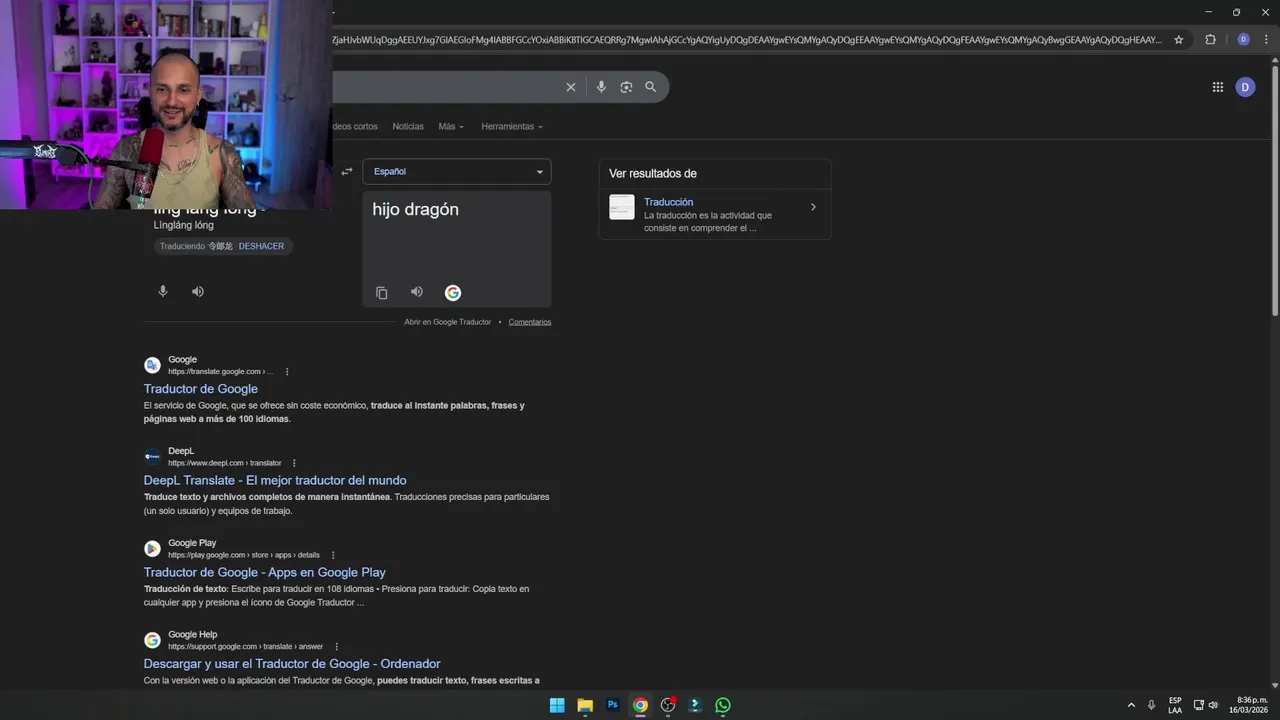
Task: Switch to Chrome in the taskbar
Action: click(x=640, y=705)
